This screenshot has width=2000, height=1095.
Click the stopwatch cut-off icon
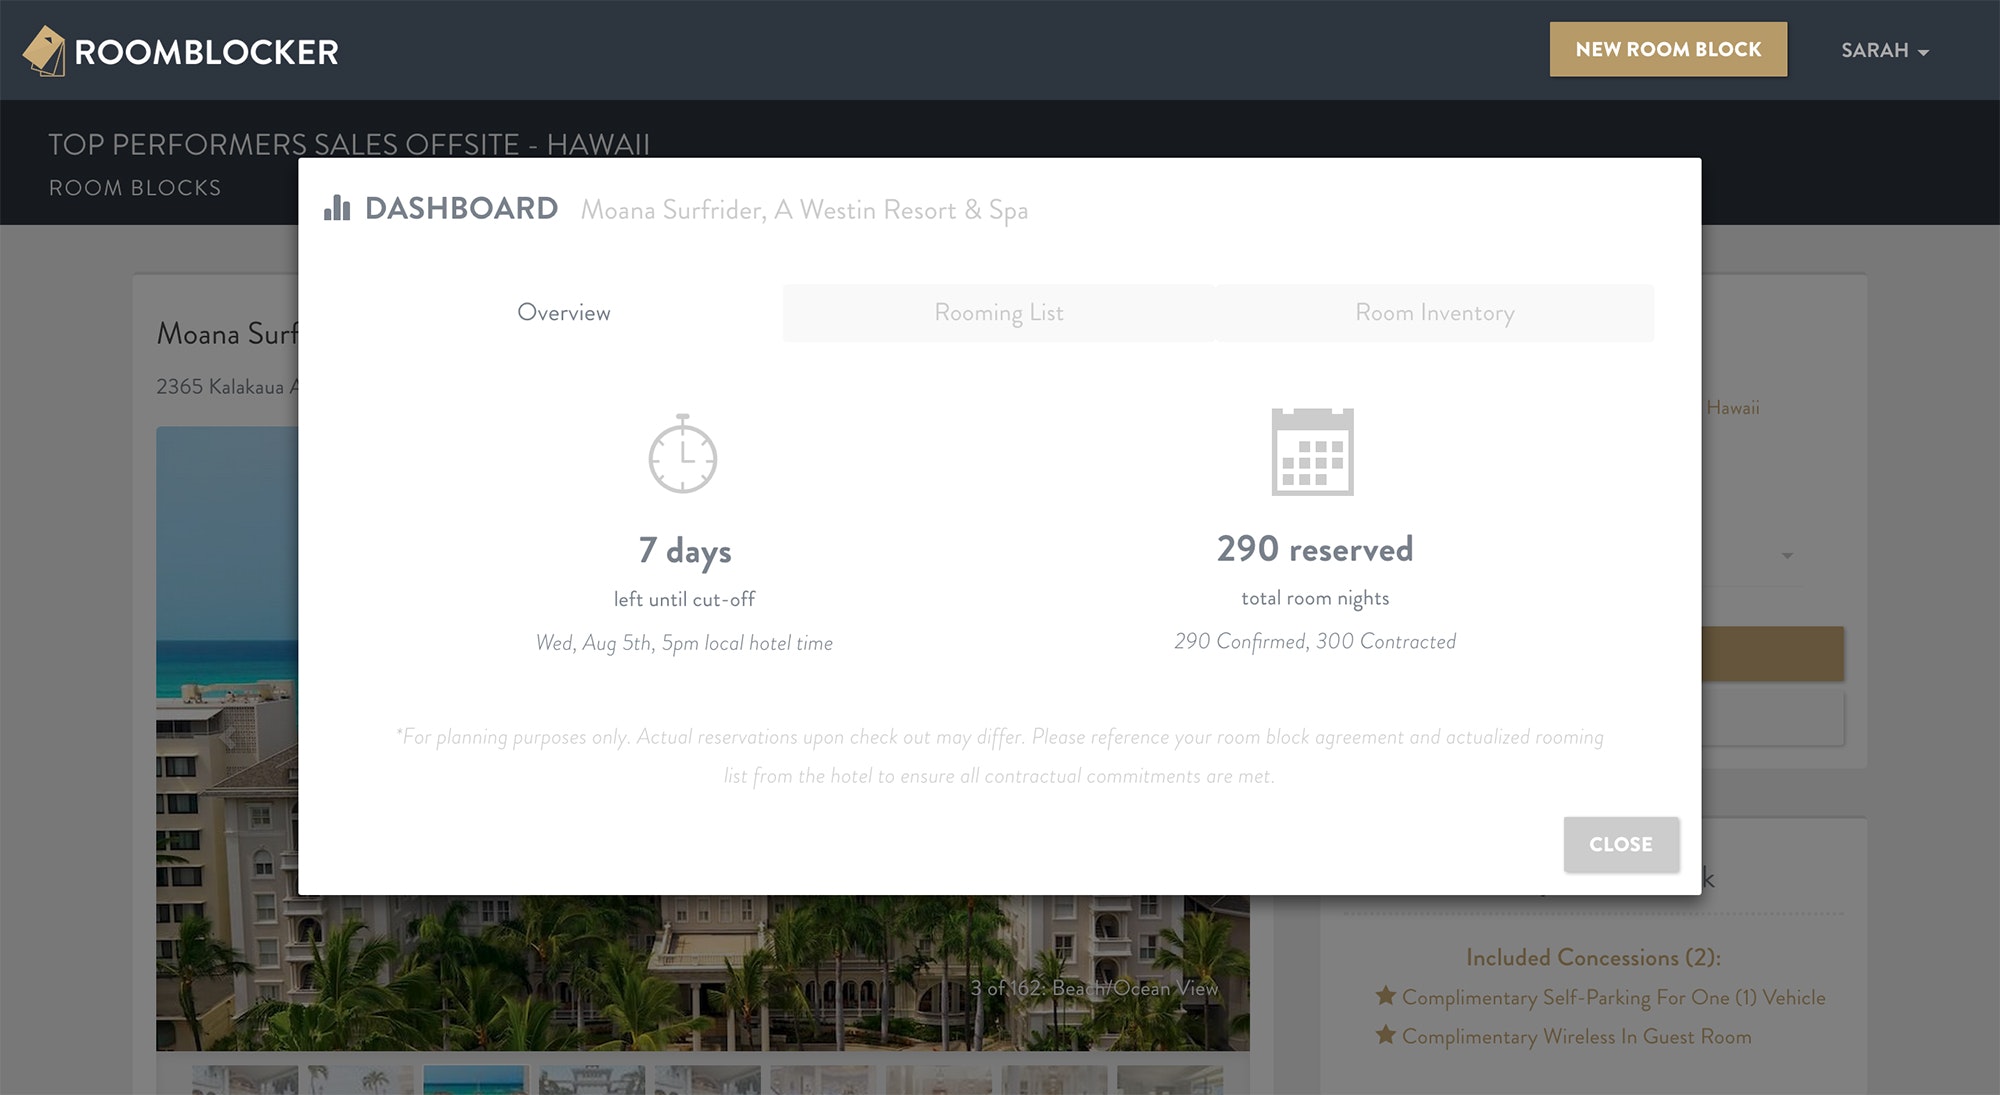(683, 454)
